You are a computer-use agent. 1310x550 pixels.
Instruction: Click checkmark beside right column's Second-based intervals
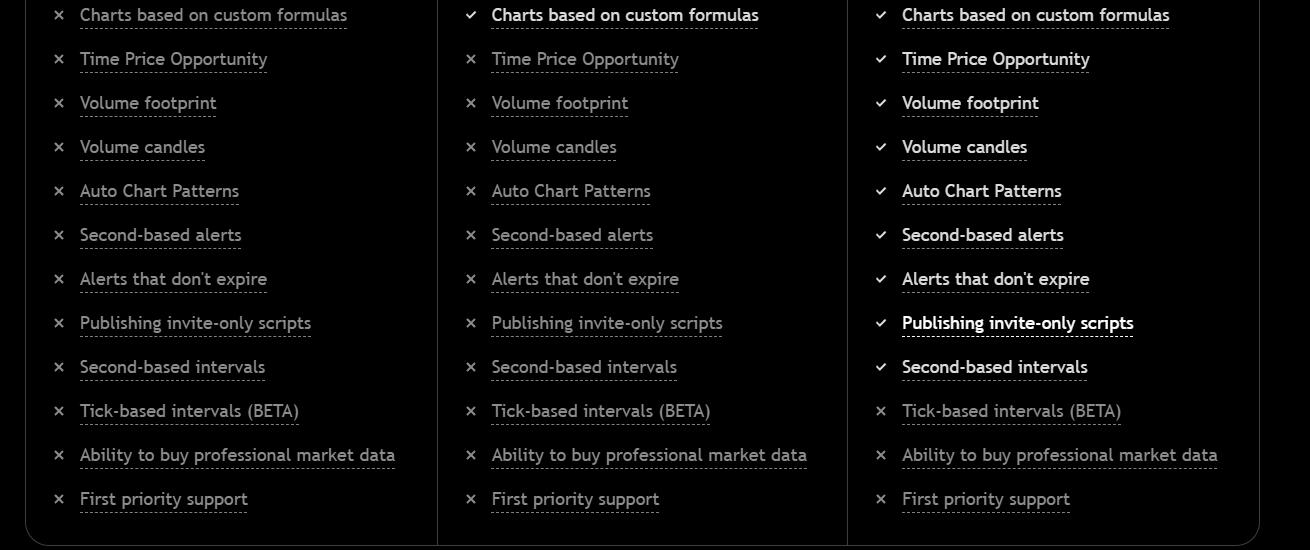[x=881, y=367]
